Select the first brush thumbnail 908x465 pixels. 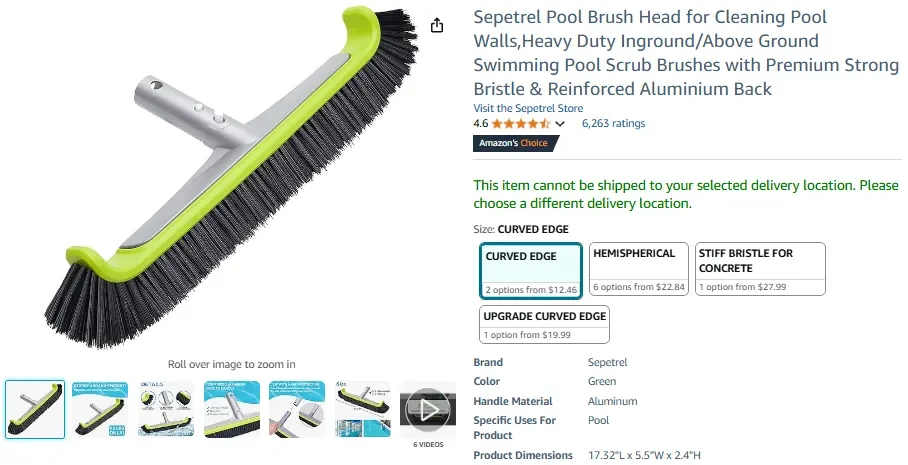point(35,408)
